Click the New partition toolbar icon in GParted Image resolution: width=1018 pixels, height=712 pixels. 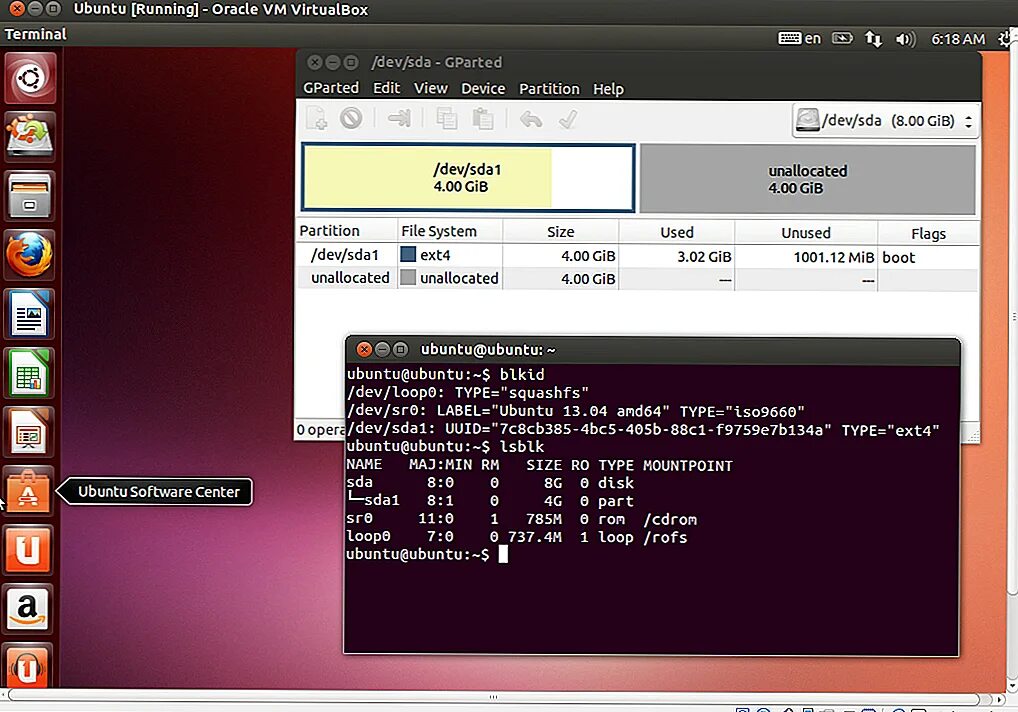(x=317, y=119)
